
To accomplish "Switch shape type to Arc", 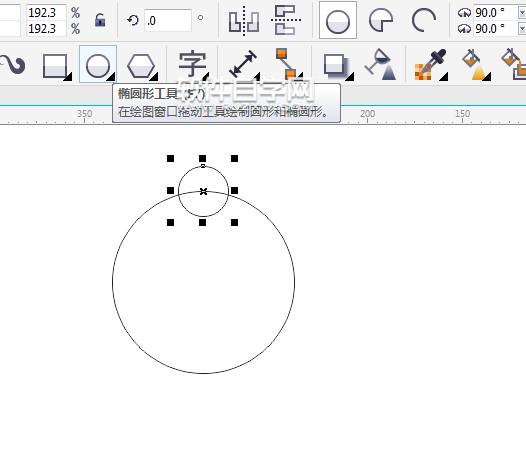I will coord(424,20).
